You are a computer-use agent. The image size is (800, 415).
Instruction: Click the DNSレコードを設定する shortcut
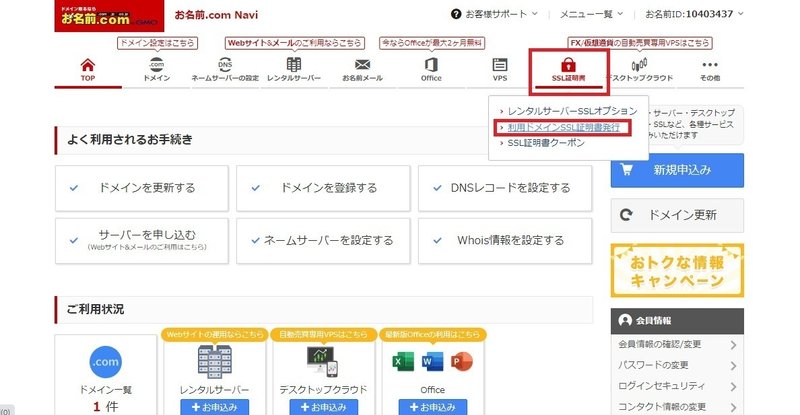tap(505, 188)
